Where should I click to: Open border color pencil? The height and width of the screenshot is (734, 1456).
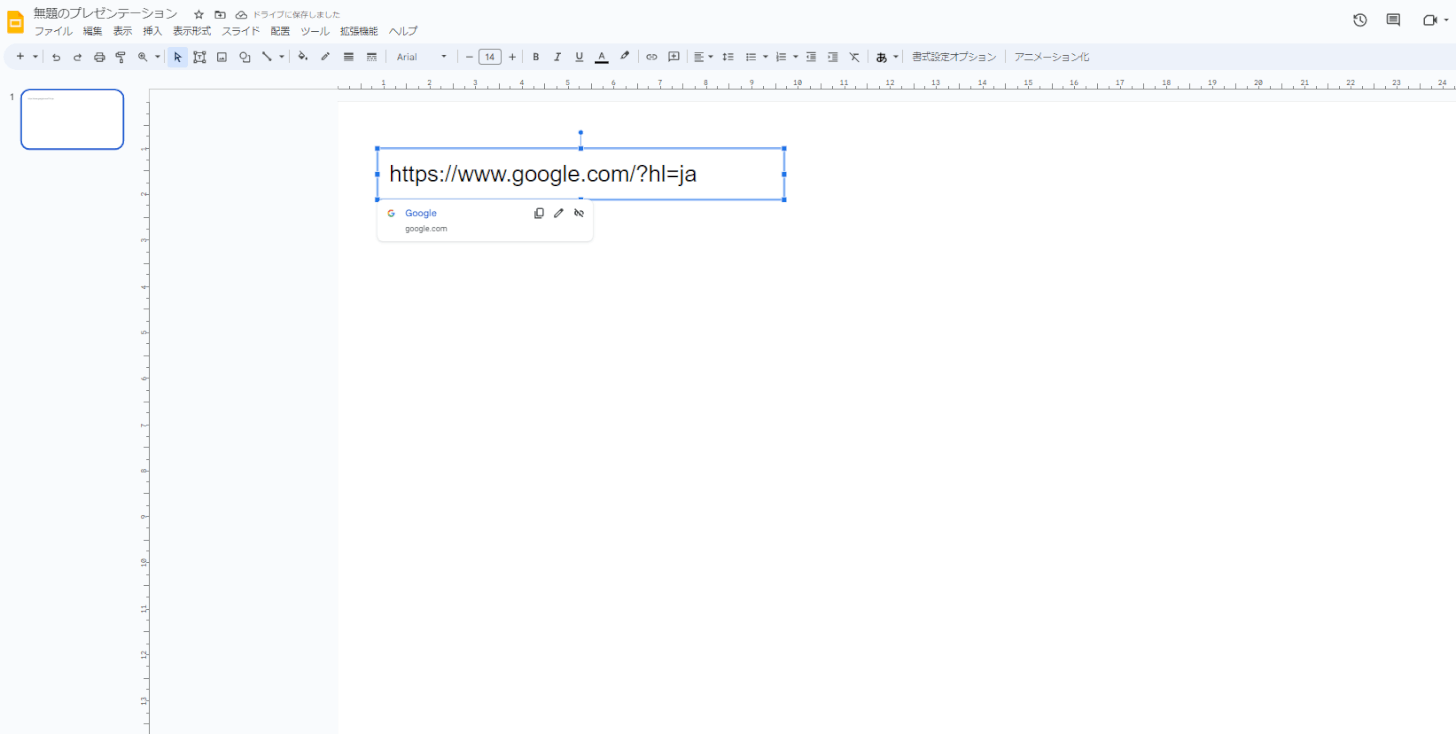325,57
